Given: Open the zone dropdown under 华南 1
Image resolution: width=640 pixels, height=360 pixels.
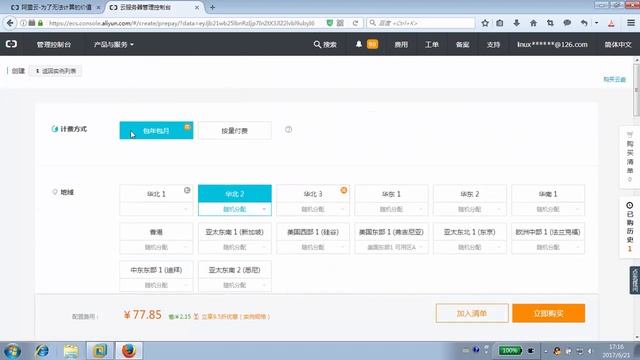Looking at the screenshot, I should [548, 209].
